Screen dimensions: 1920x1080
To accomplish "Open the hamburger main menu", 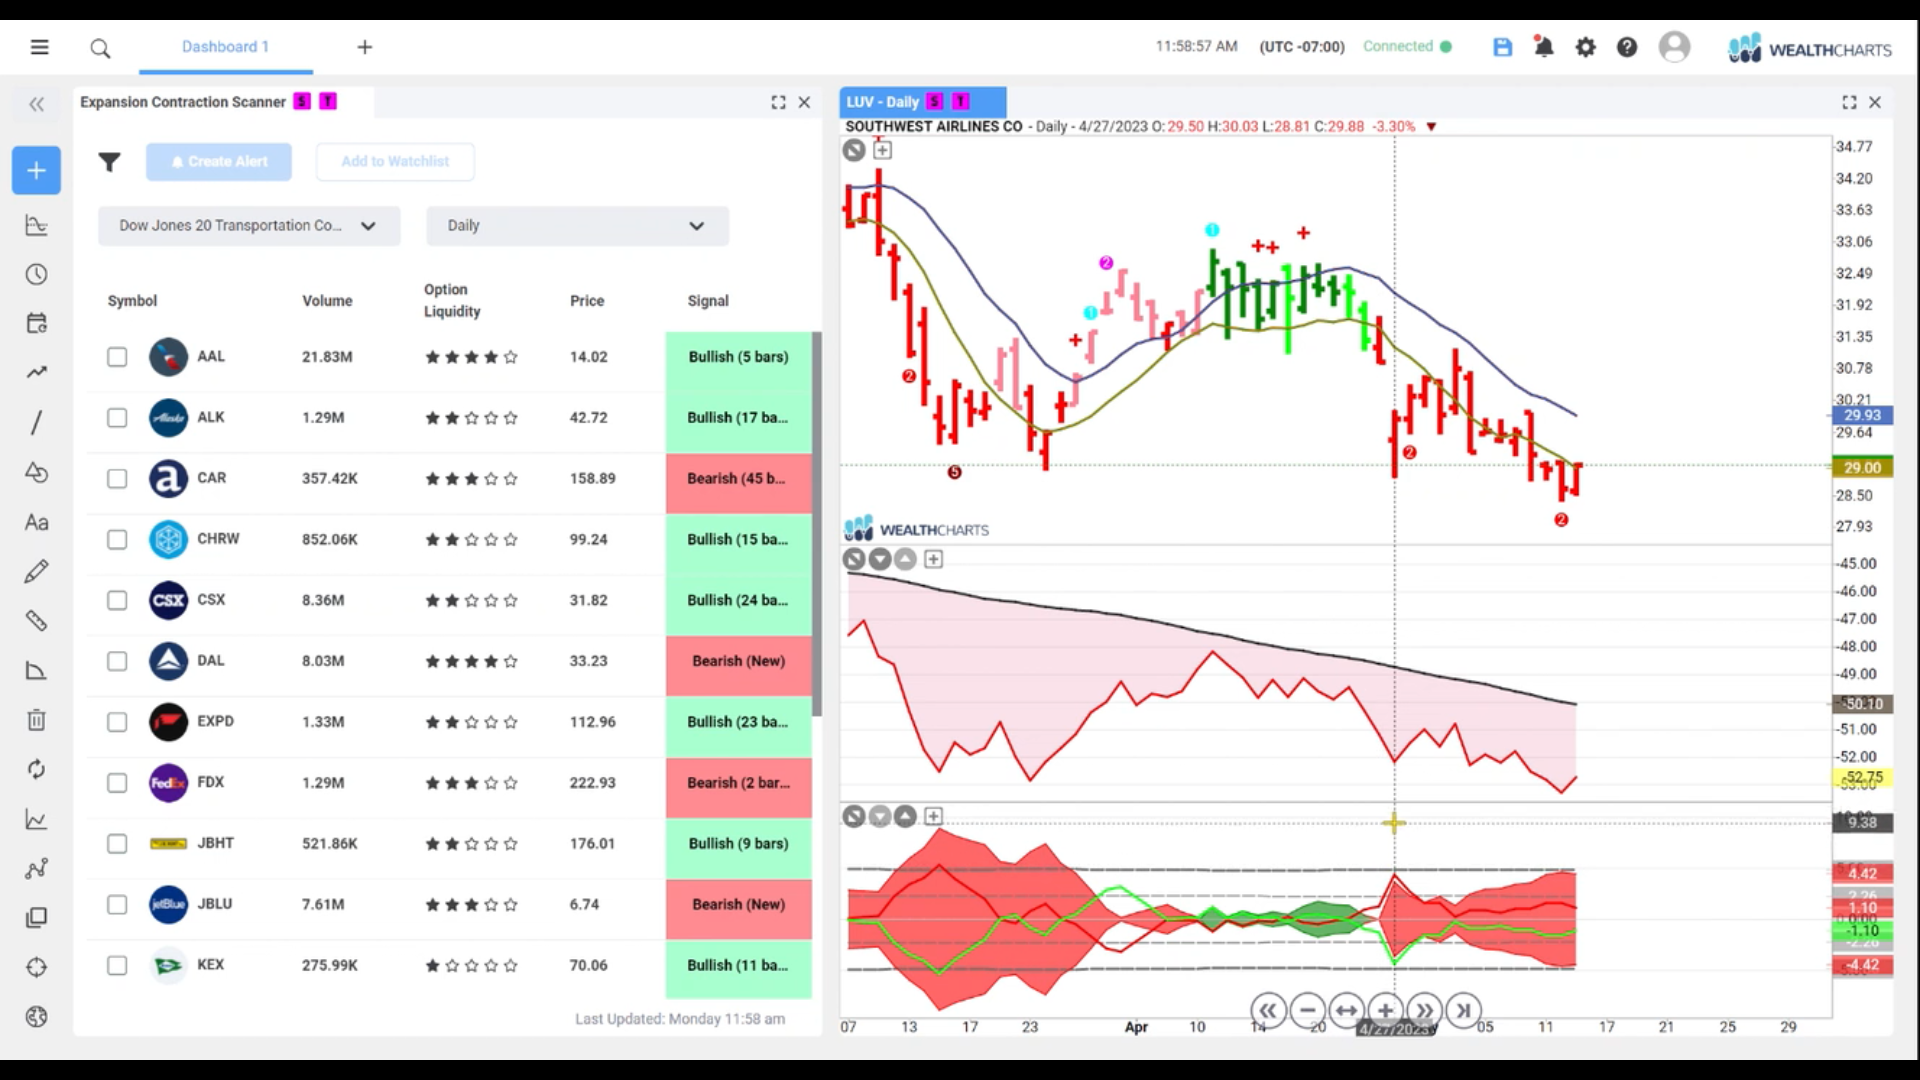I will [x=39, y=47].
